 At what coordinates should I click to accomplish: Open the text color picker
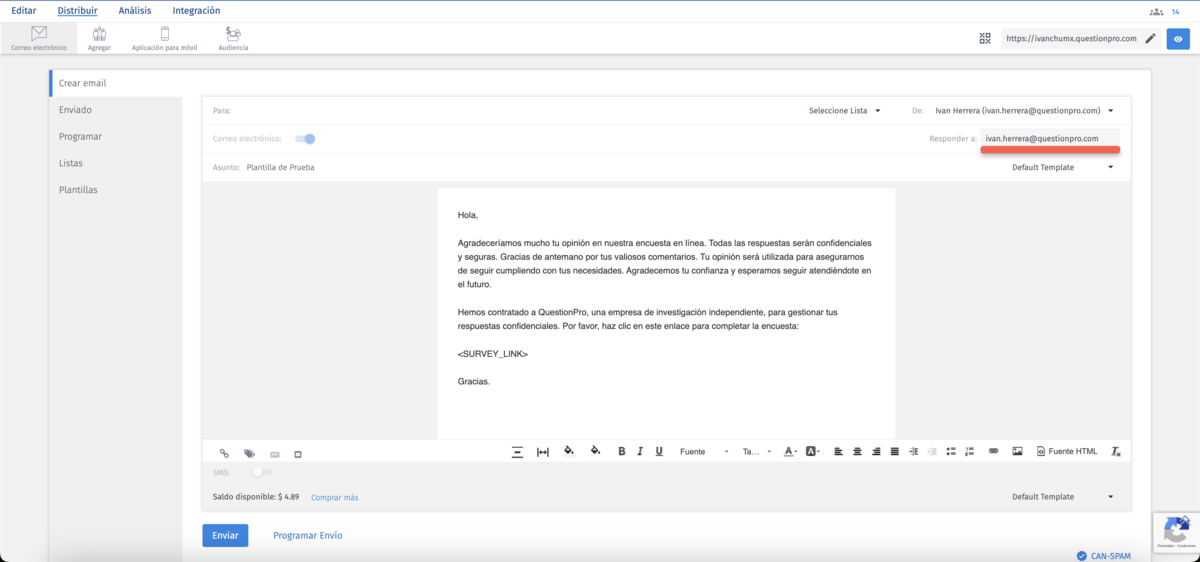coord(789,452)
